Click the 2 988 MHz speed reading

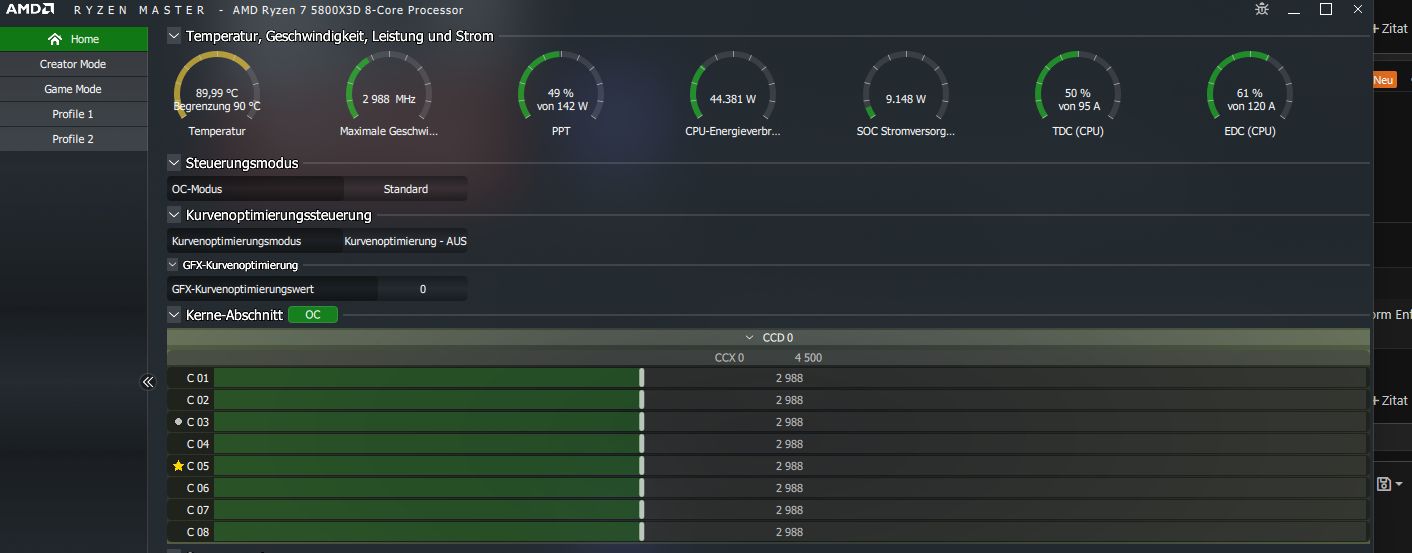(389, 99)
